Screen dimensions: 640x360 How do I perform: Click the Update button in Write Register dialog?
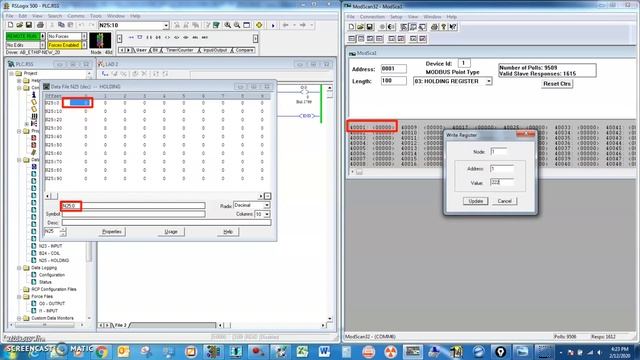tap(476, 201)
